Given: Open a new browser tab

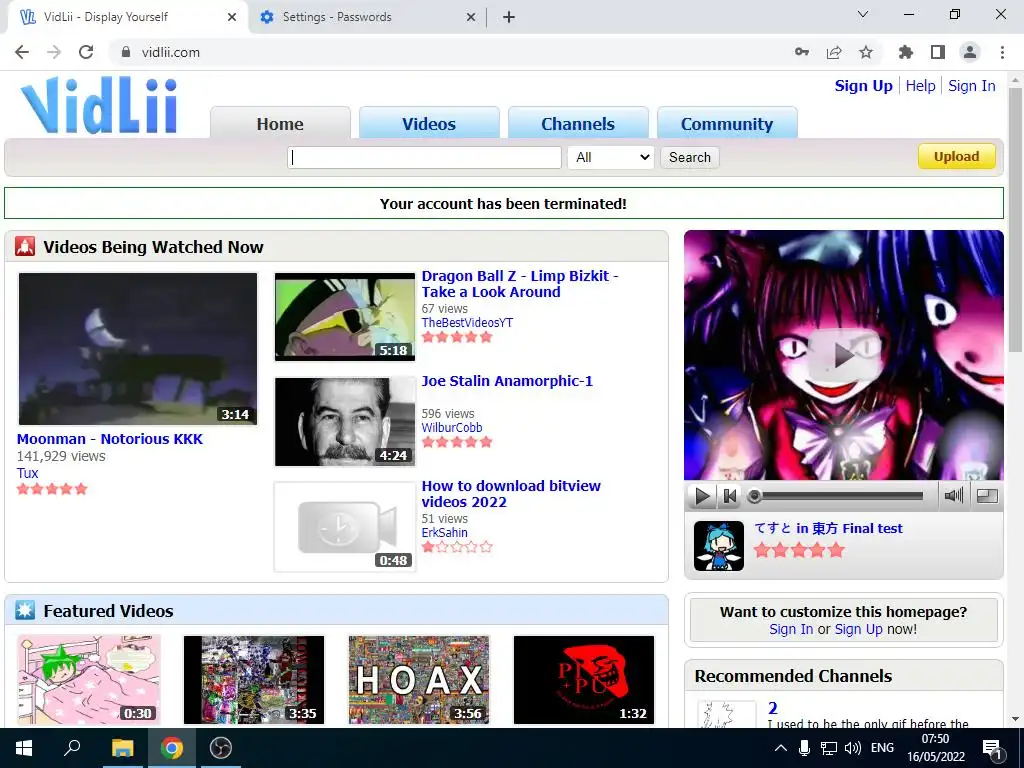Looking at the screenshot, I should (509, 17).
